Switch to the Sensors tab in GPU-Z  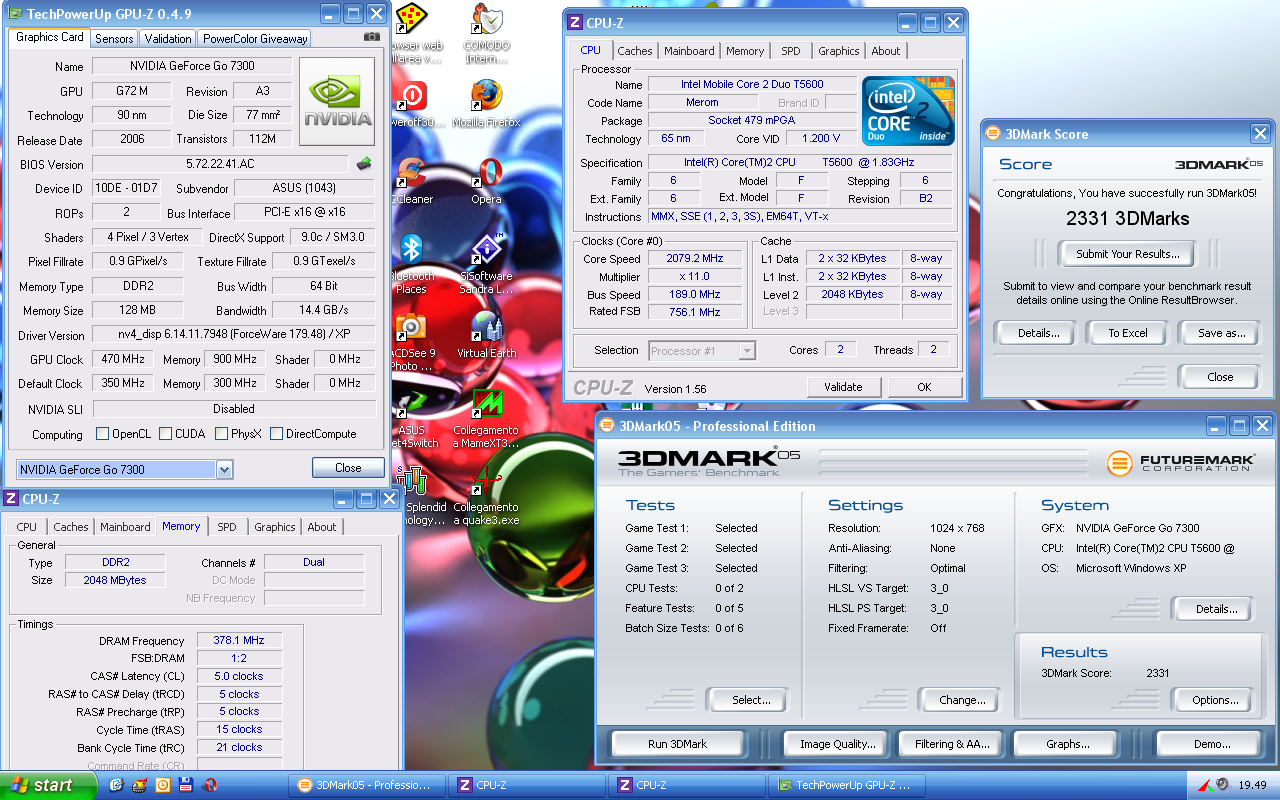(114, 39)
